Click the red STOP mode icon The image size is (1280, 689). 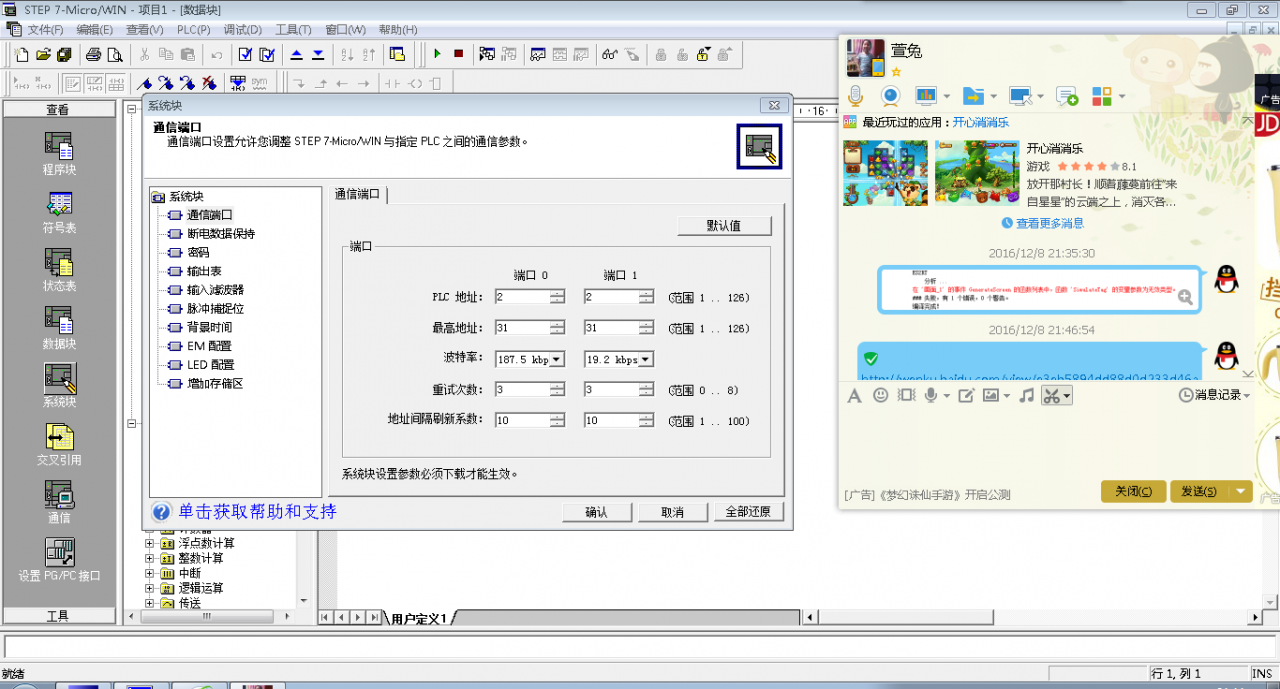pos(458,54)
